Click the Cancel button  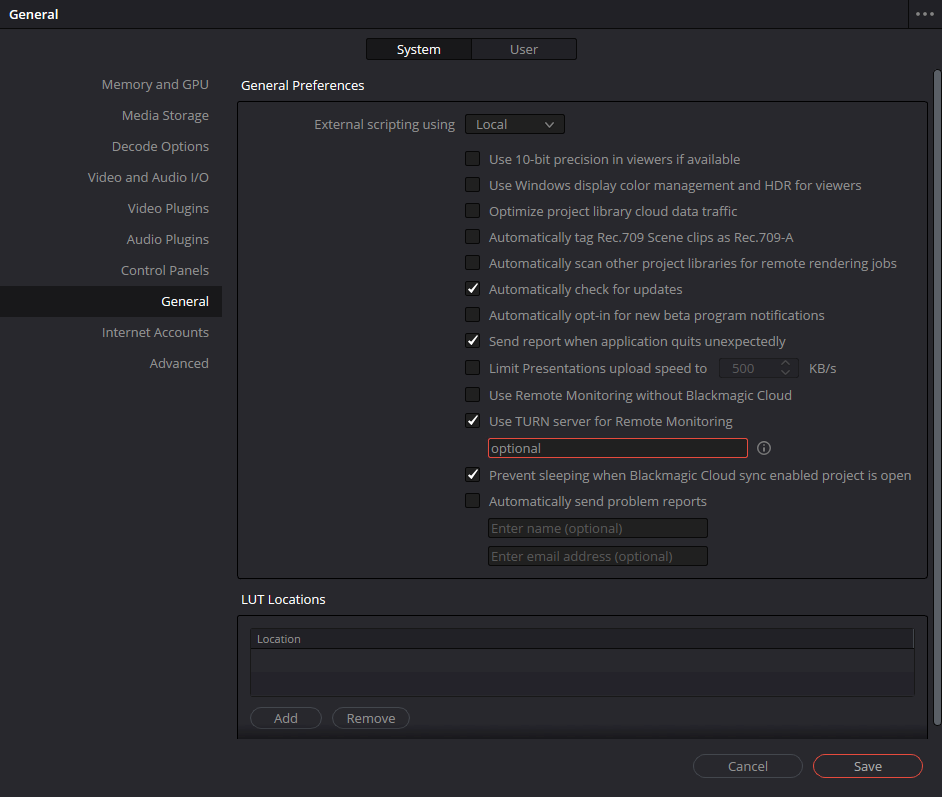click(748, 766)
